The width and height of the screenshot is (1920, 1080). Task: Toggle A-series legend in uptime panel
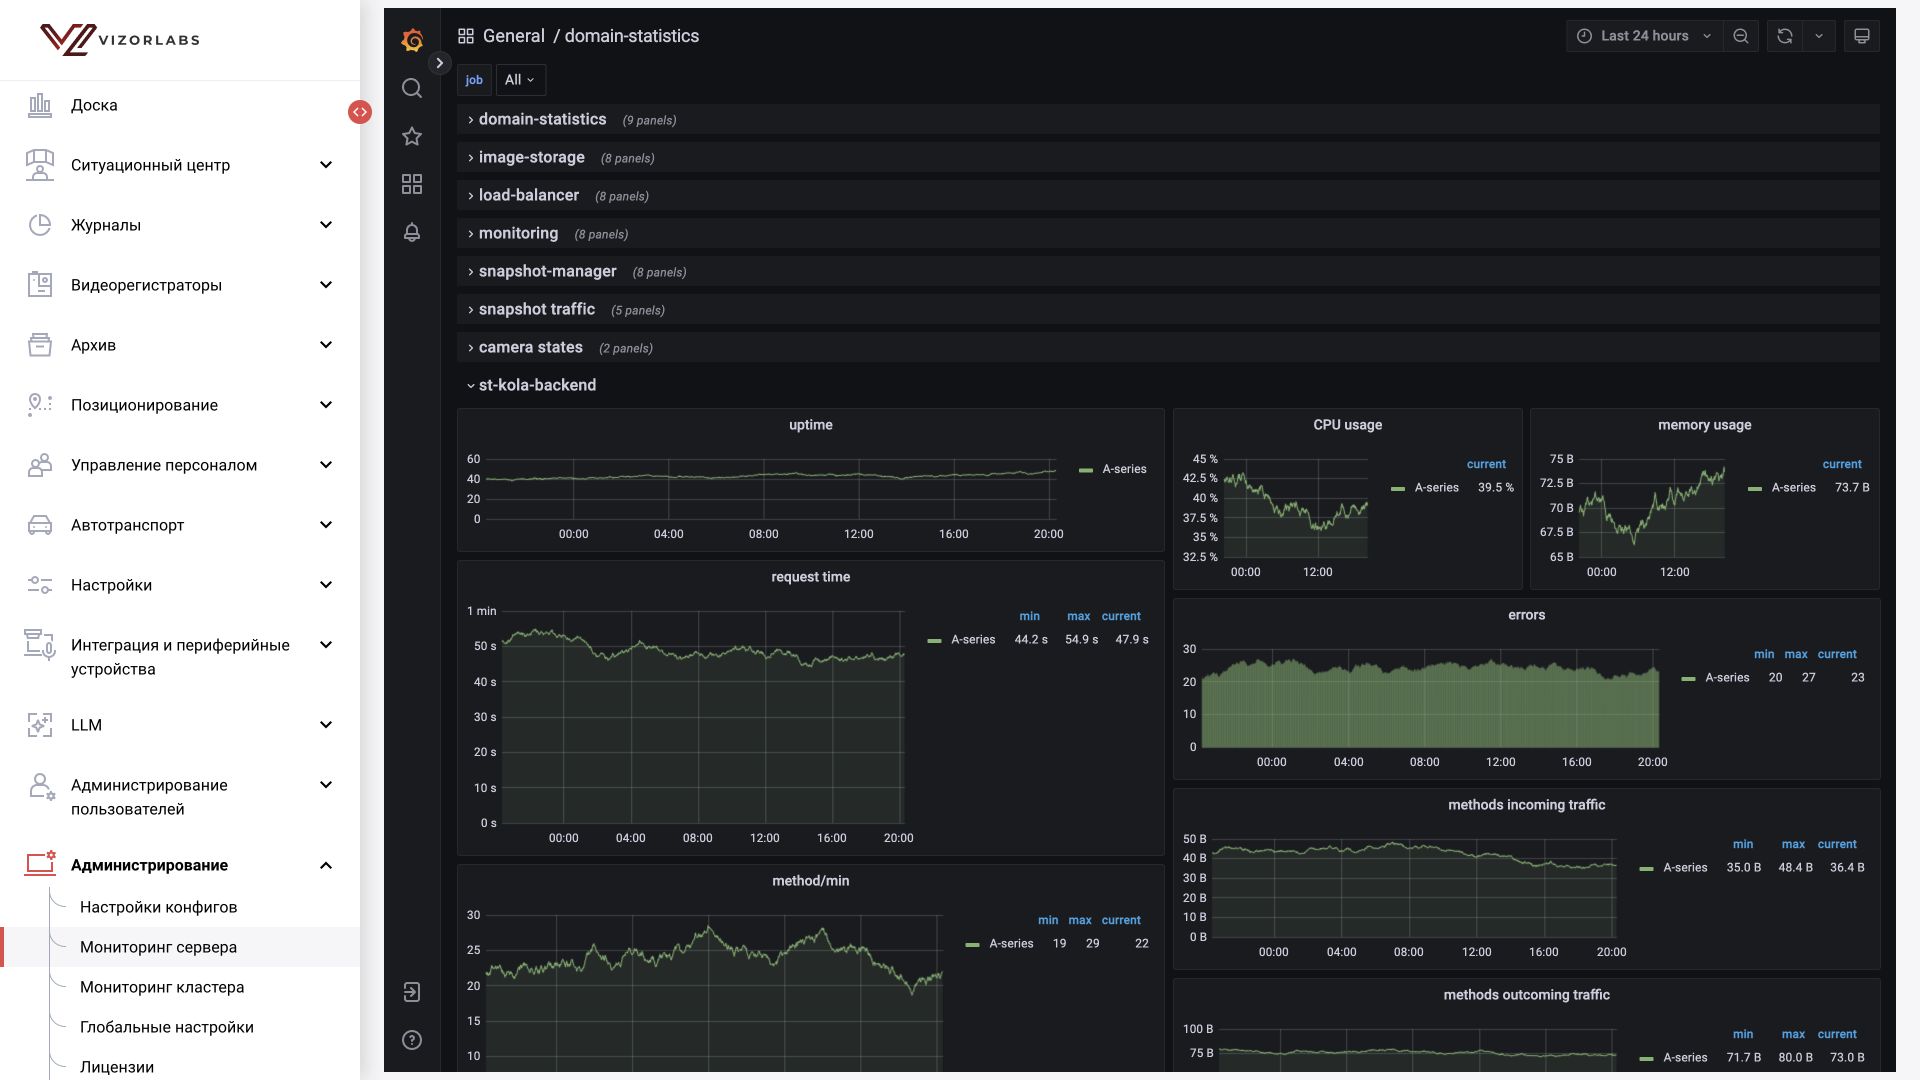tap(1124, 469)
